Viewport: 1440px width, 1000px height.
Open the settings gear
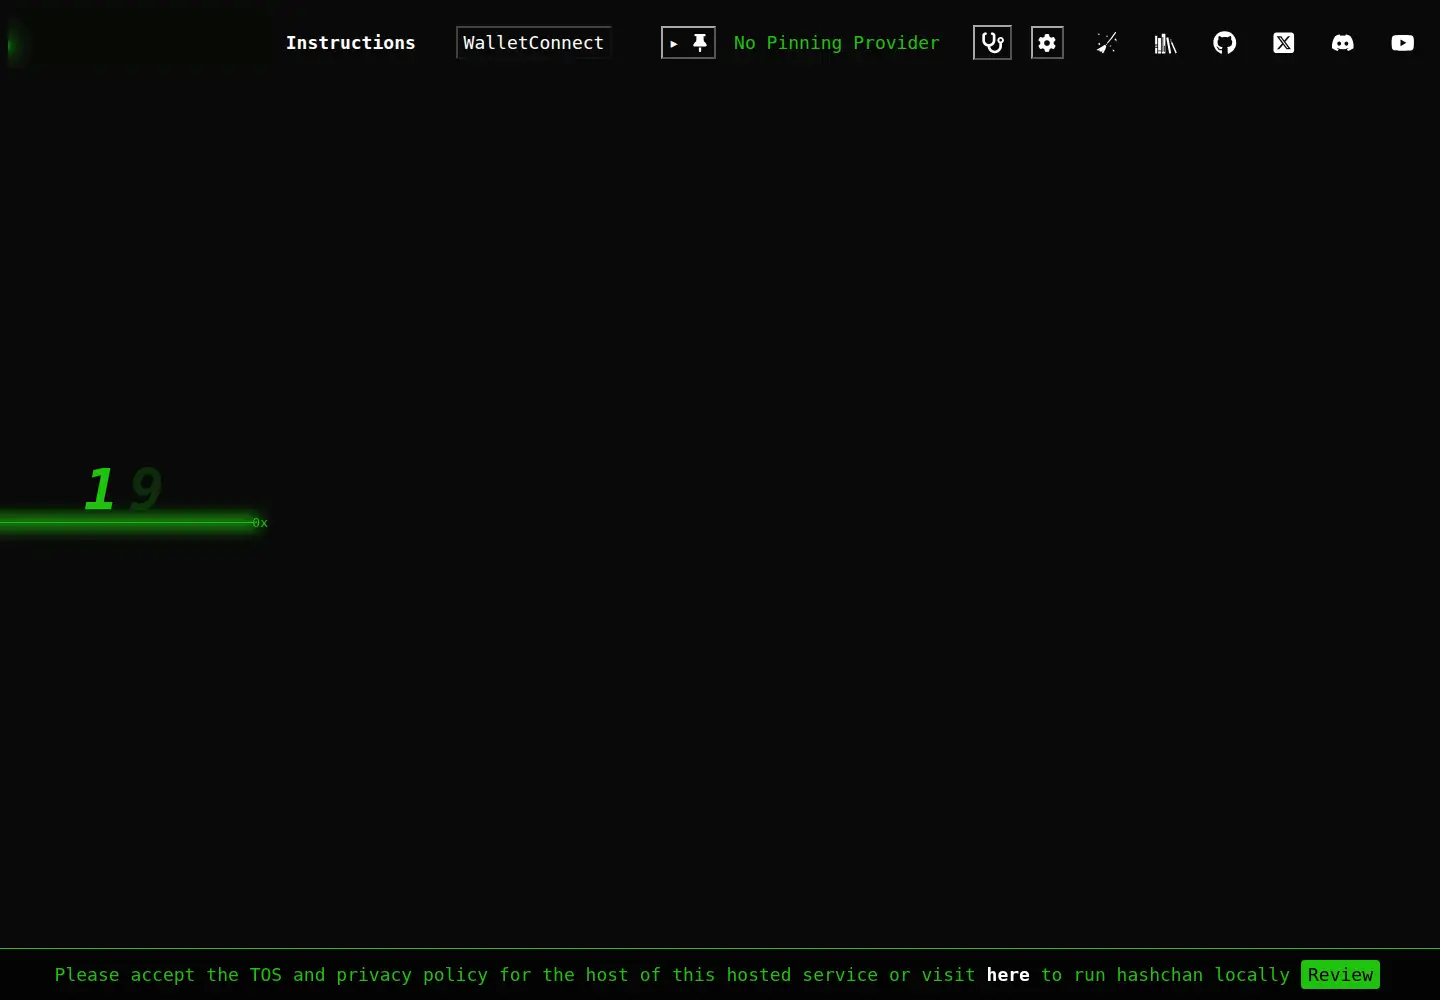(1047, 43)
